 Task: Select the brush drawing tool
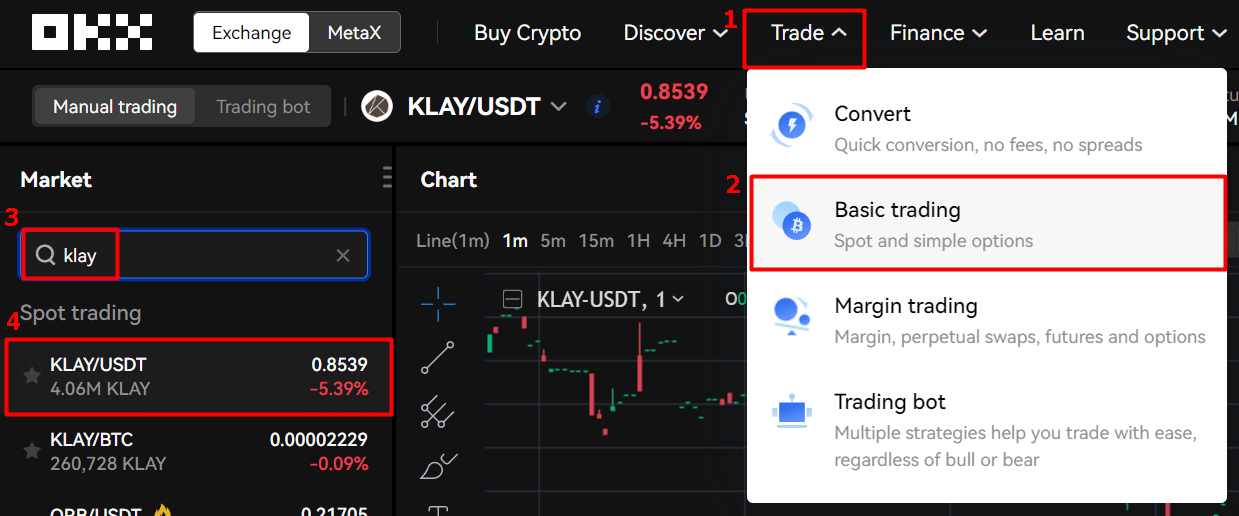(x=438, y=465)
